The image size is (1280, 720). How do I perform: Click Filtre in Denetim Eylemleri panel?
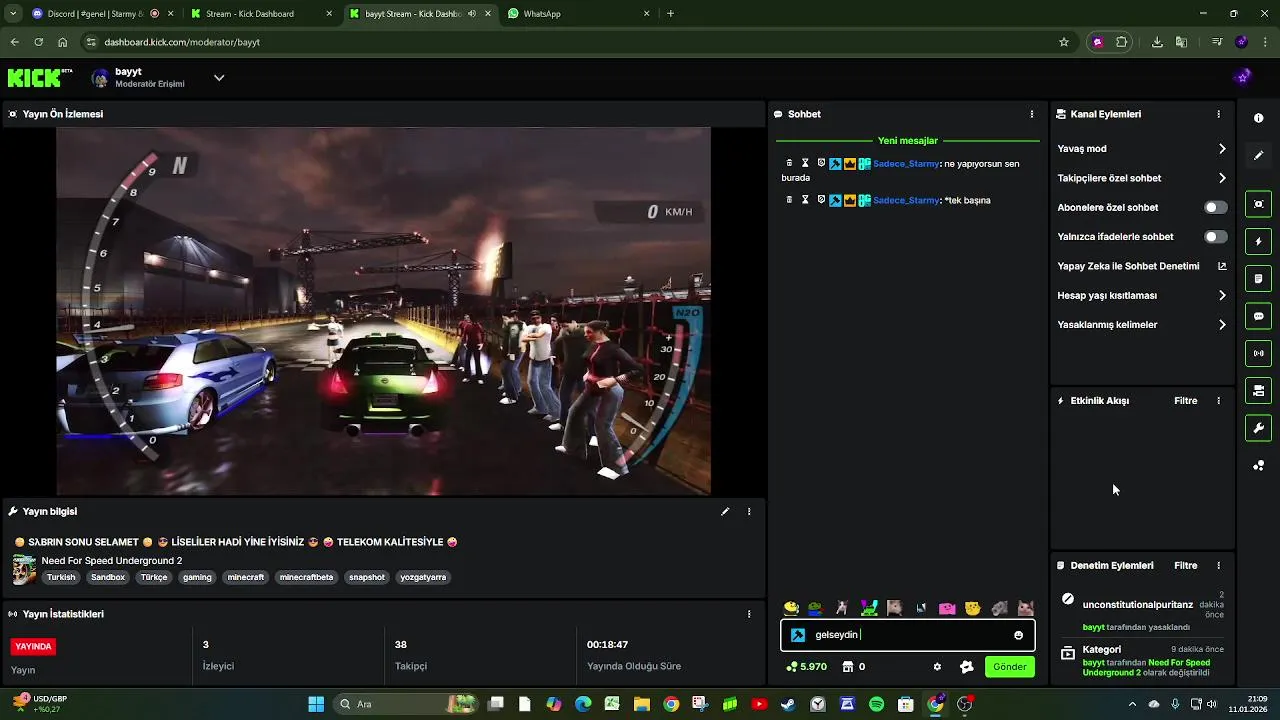pyautogui.click(x=1185, y=566)
